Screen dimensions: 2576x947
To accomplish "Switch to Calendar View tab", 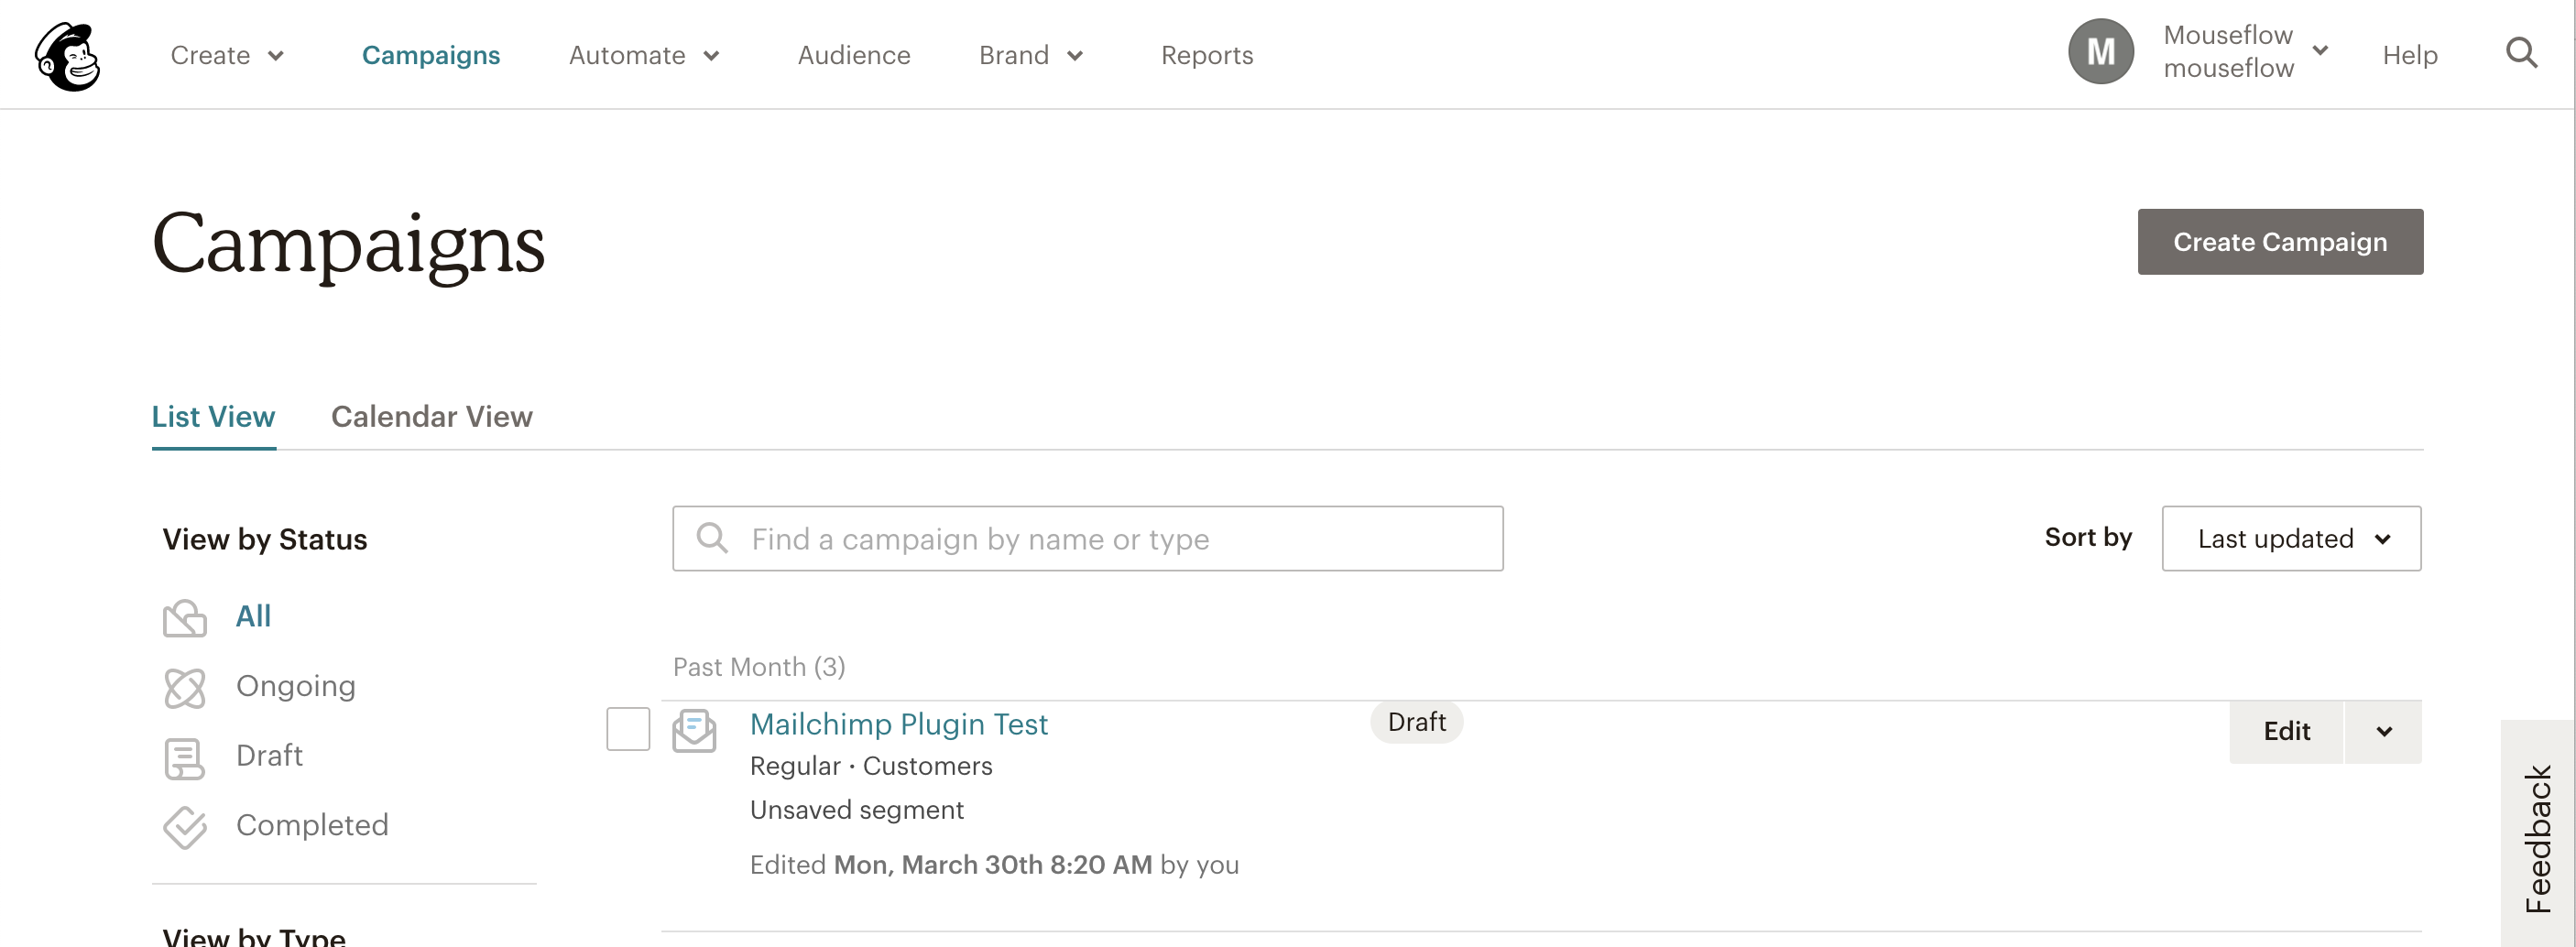I will tap(431, 416).
